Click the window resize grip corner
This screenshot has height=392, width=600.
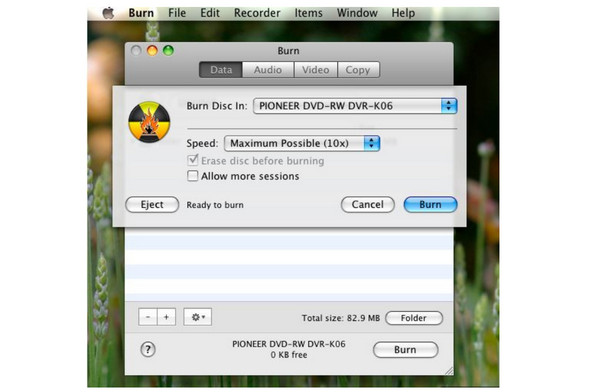[x=449, y=370]
